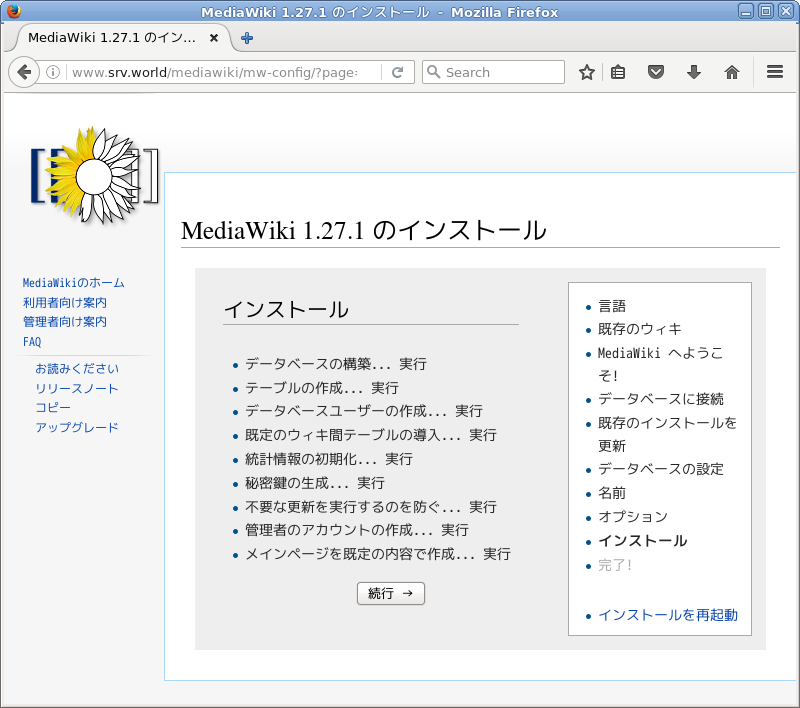
Task: Go to Firefox Home page icon
Action: 732,72
